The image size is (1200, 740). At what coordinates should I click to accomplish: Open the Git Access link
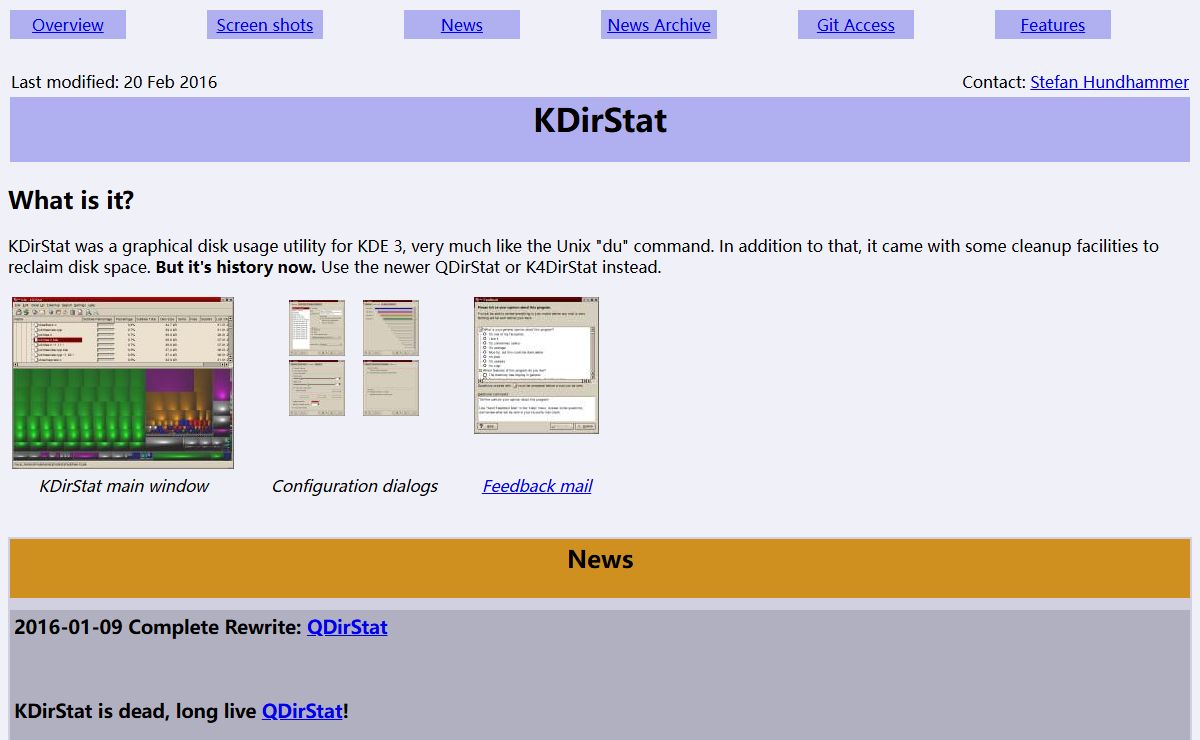pyautogui.click(x=856, y=25)
